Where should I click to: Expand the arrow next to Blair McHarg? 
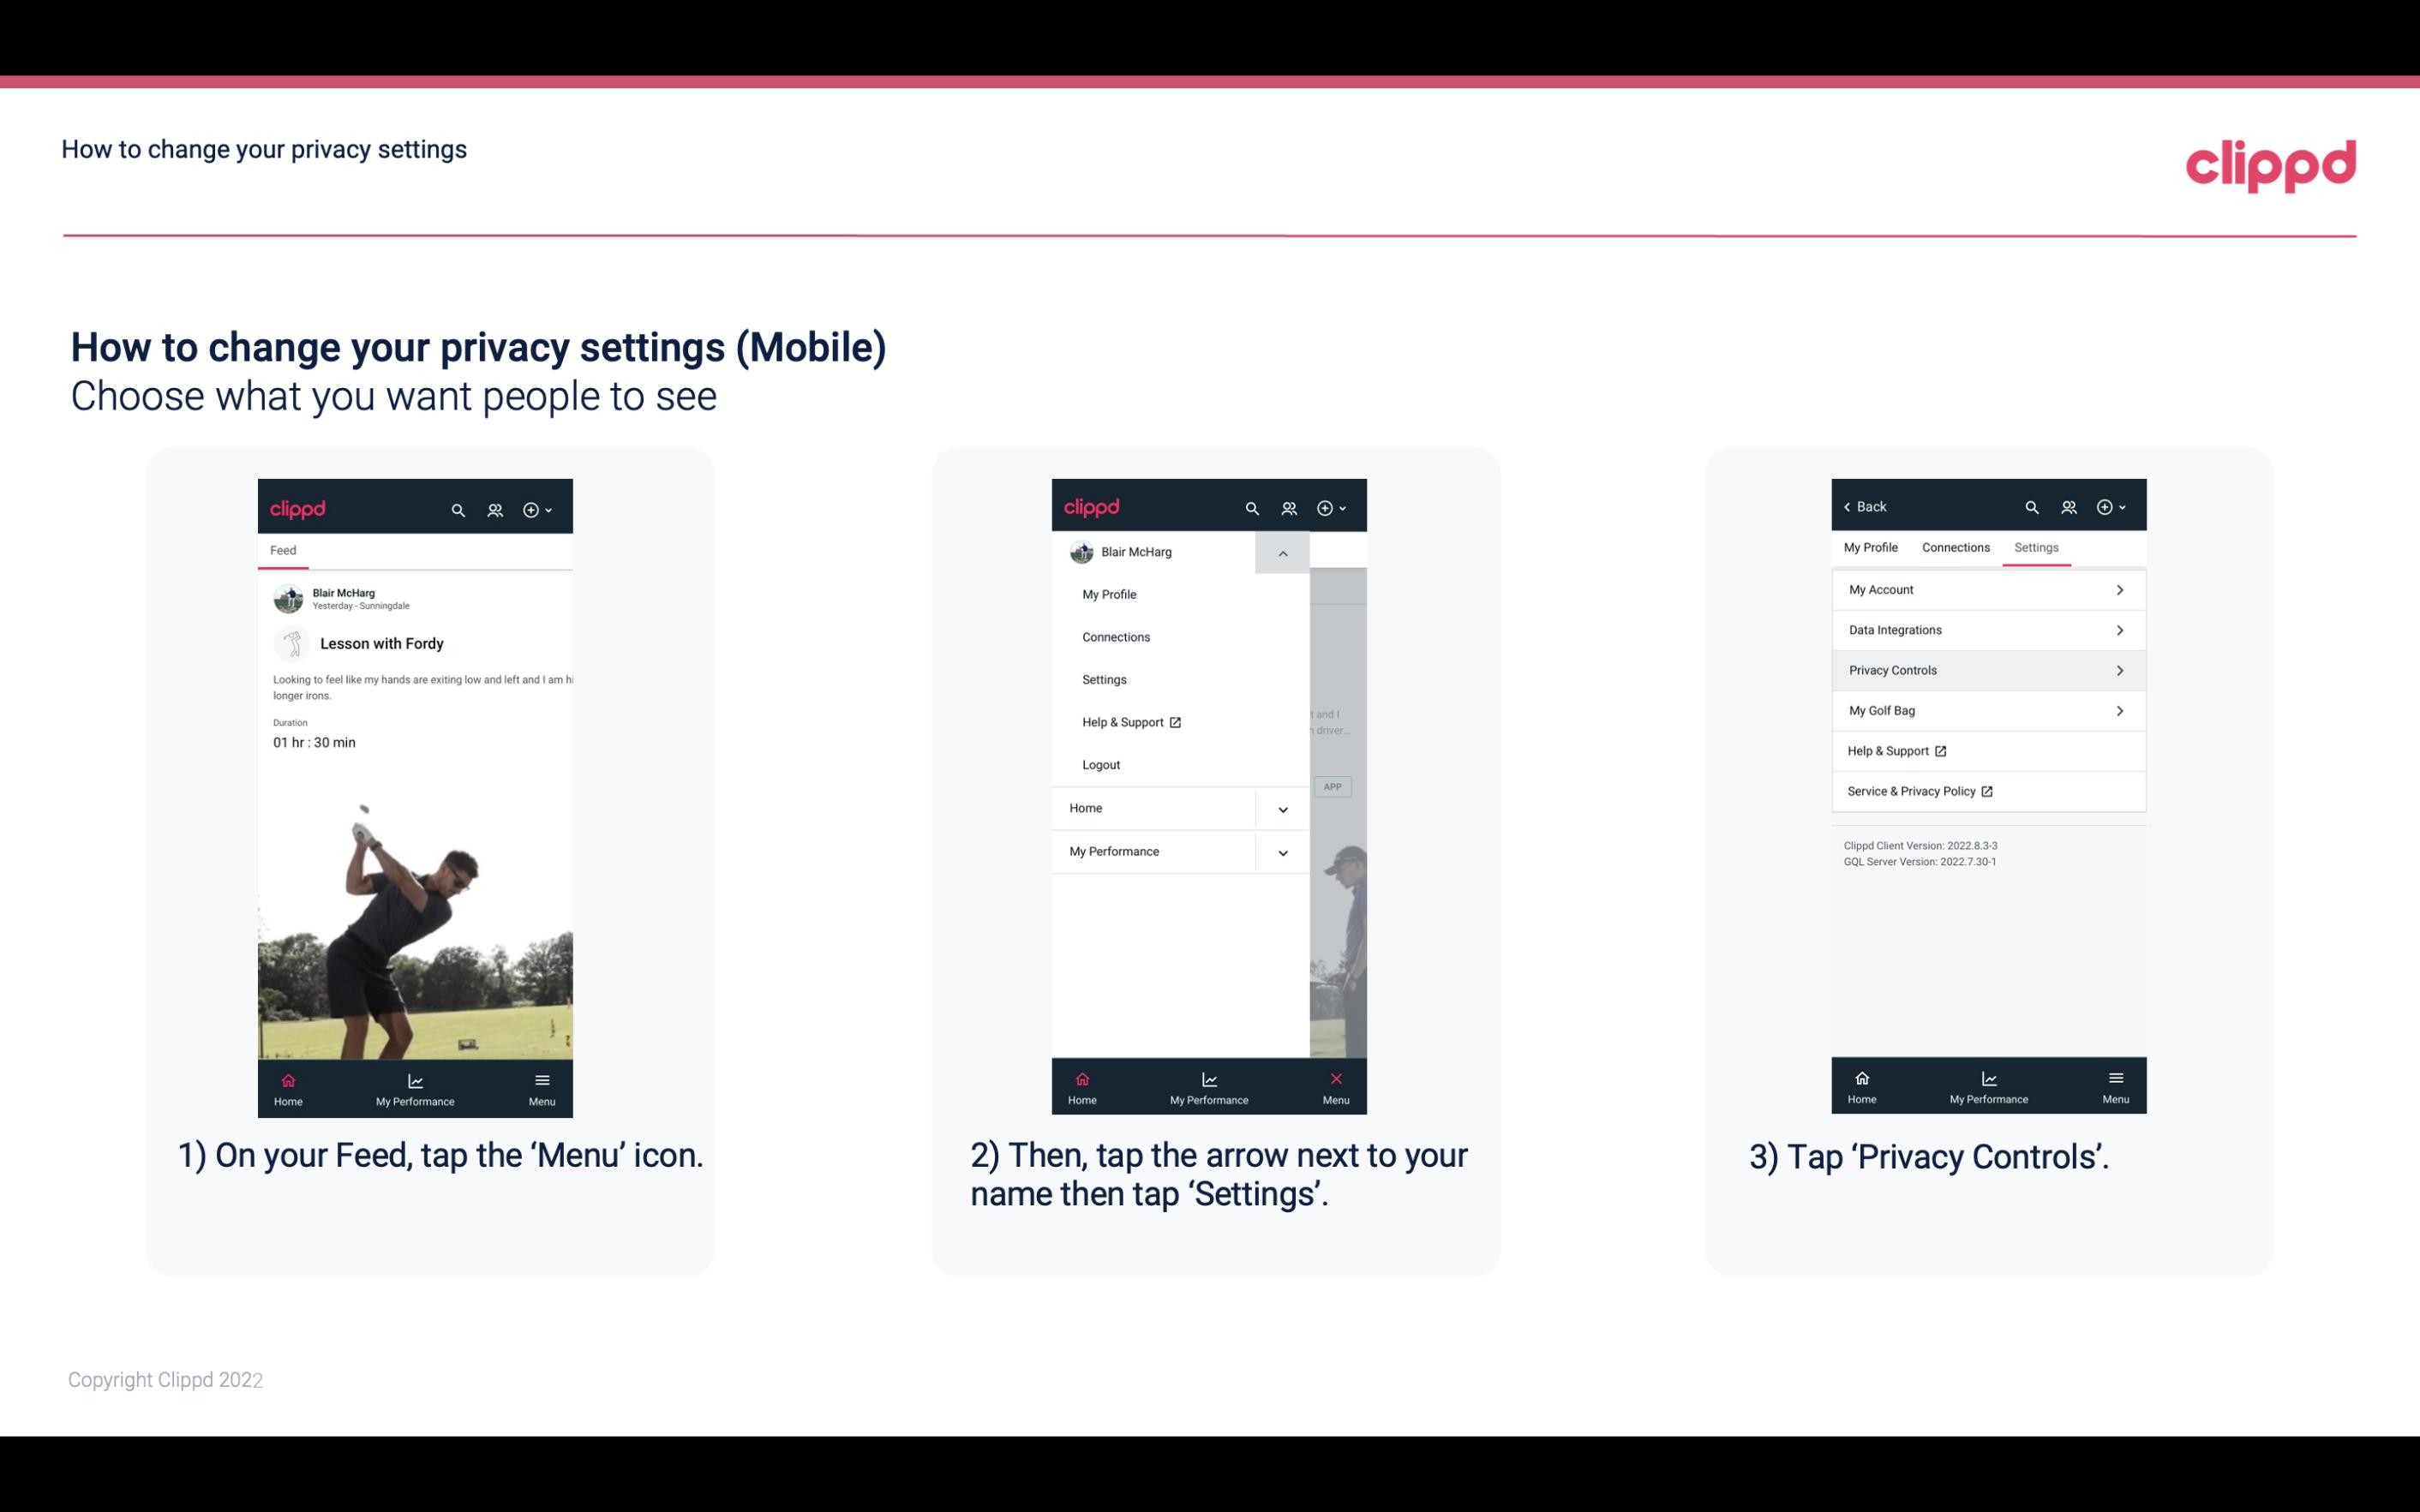coord(1284,553)
